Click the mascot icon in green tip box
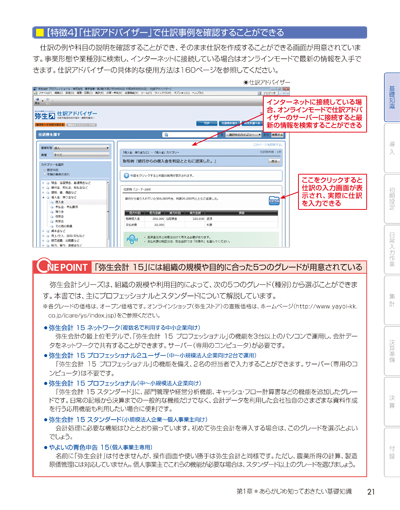 point(132,239)
